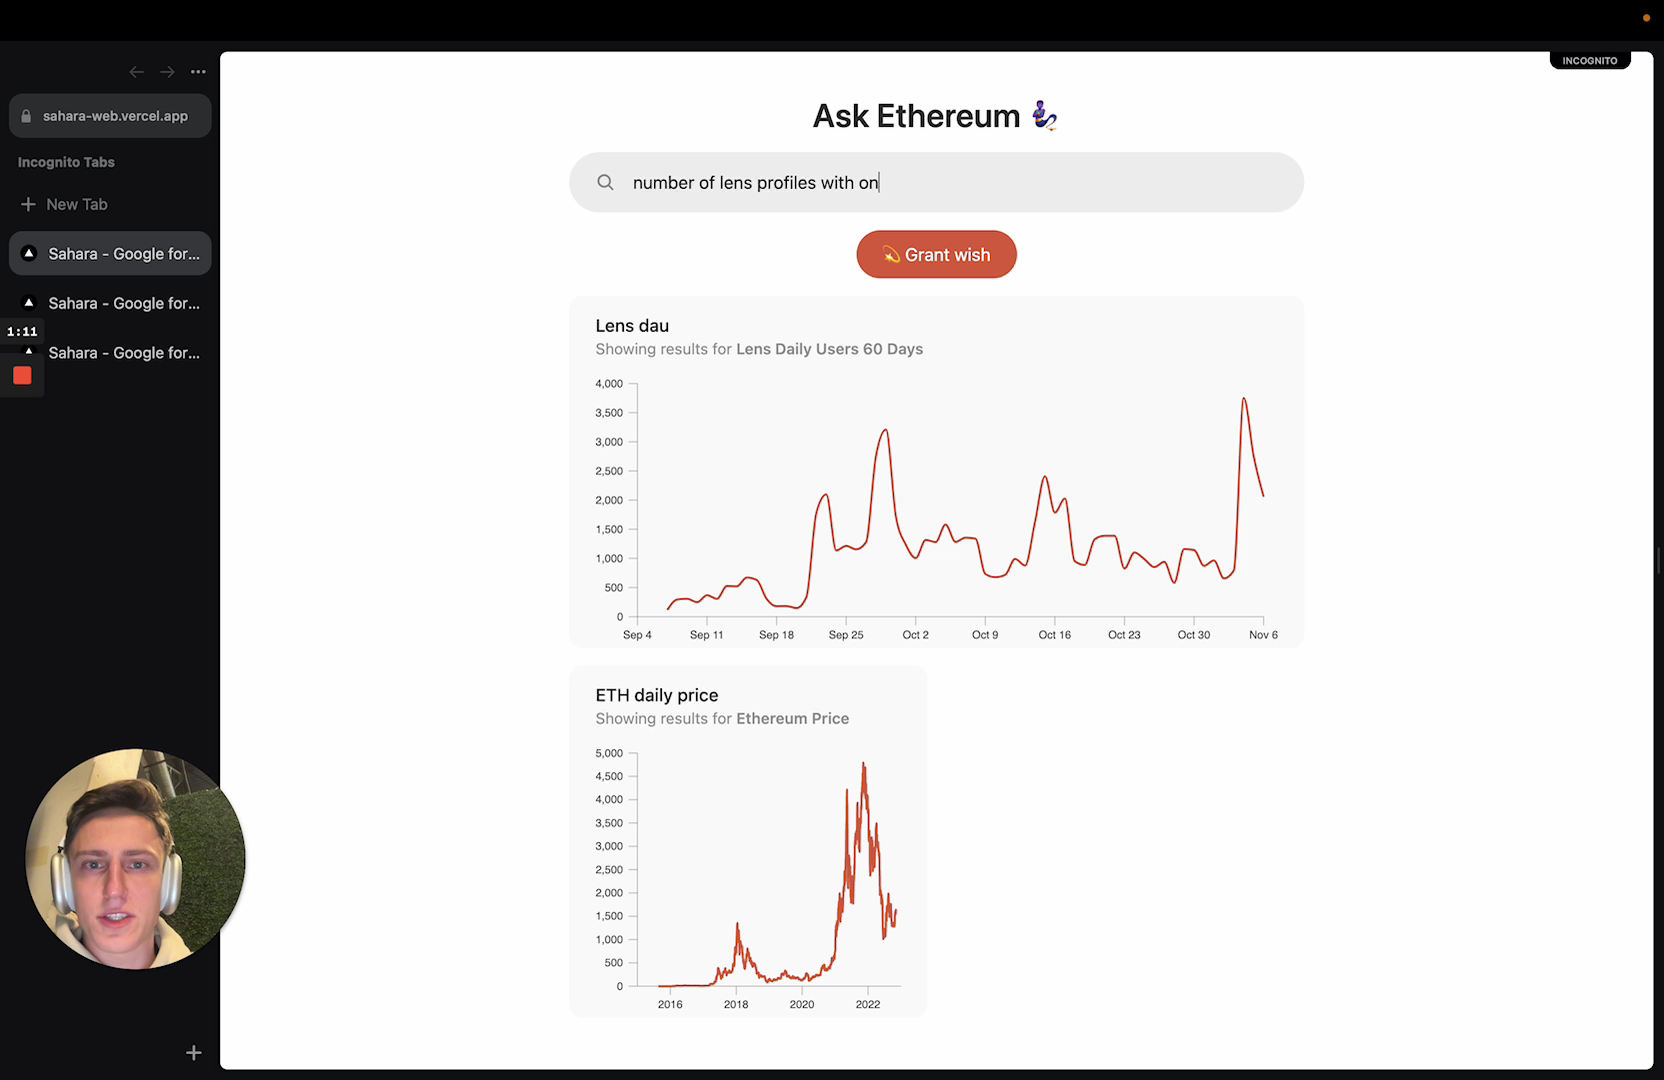Click the Grant wish button
The height and width of the screenshot is (1080, 1664).
936,255
